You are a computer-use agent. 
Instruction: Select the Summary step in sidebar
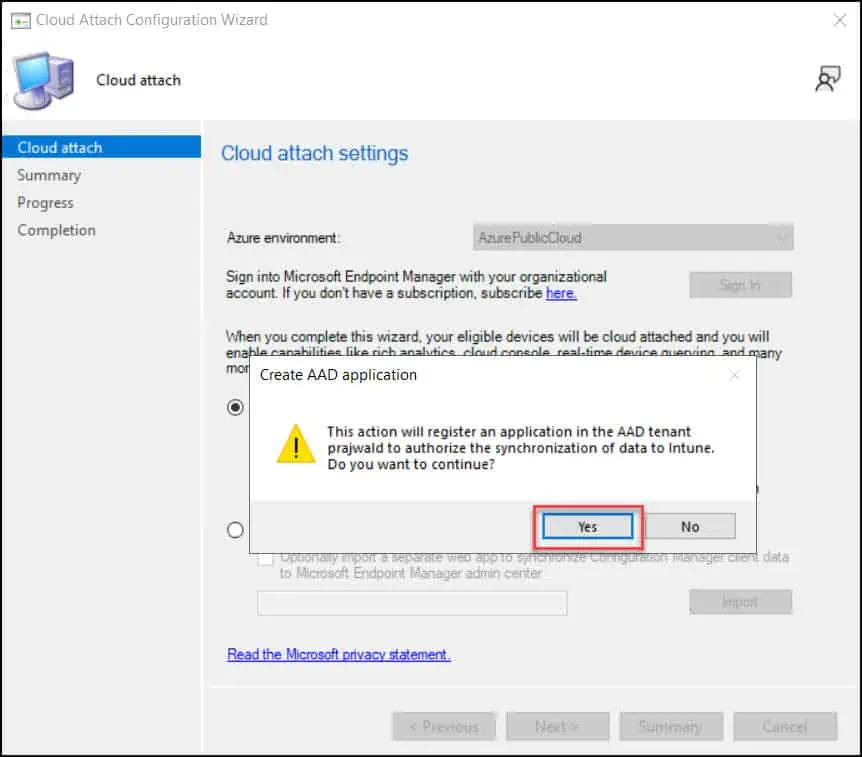(49, 175)
